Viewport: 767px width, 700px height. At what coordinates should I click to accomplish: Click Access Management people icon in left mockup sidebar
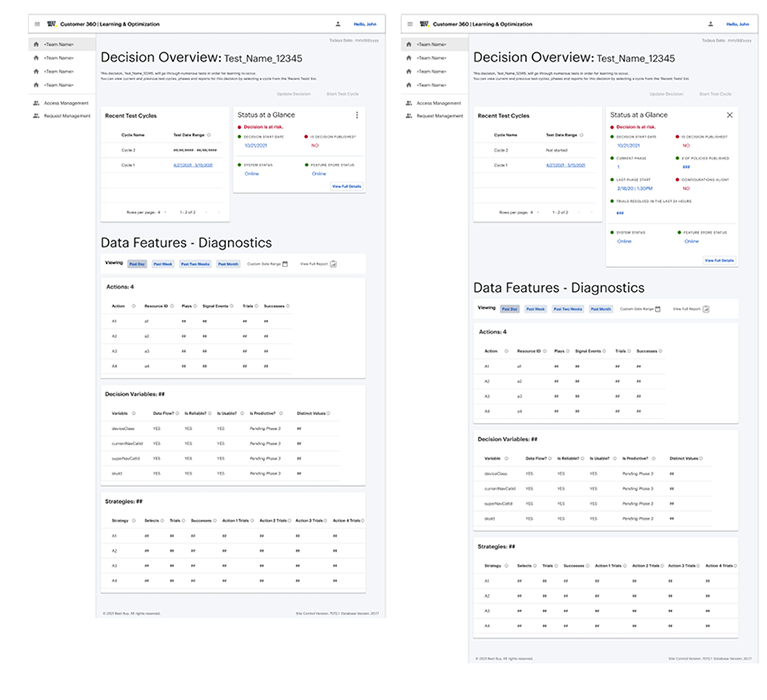(37, 103)
